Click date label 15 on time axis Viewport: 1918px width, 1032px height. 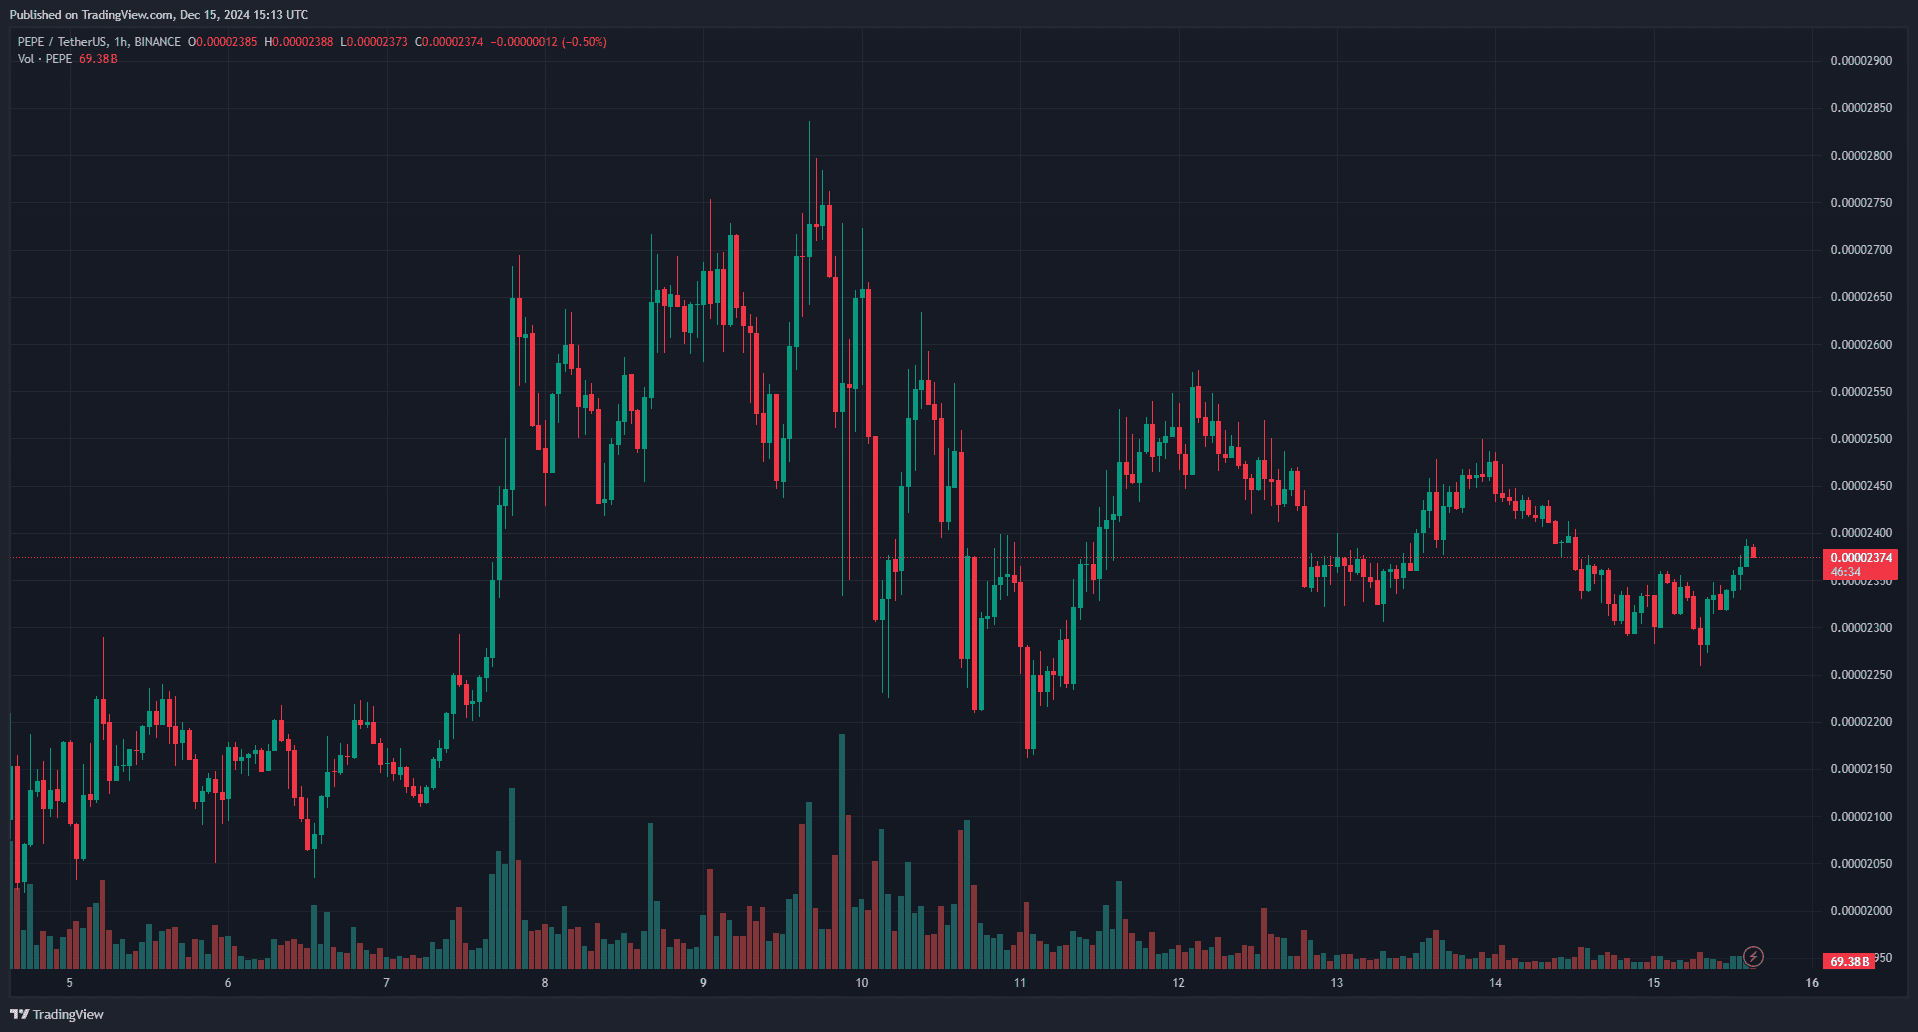(1654, 983)
